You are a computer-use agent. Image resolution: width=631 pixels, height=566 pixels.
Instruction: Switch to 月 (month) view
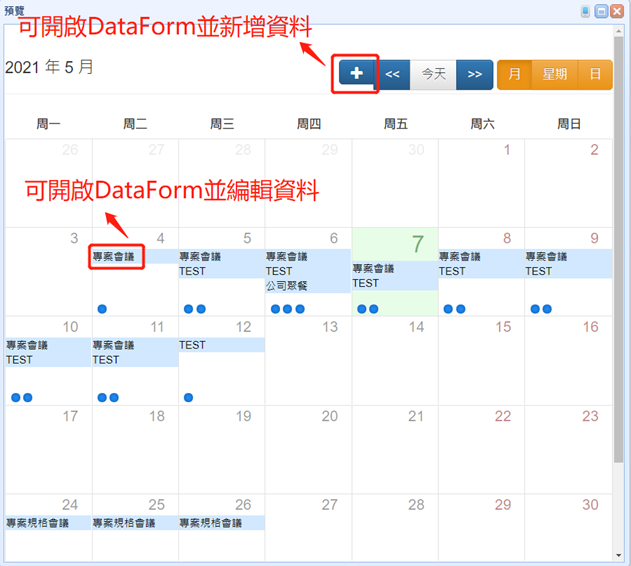click(x=514, y=74)
